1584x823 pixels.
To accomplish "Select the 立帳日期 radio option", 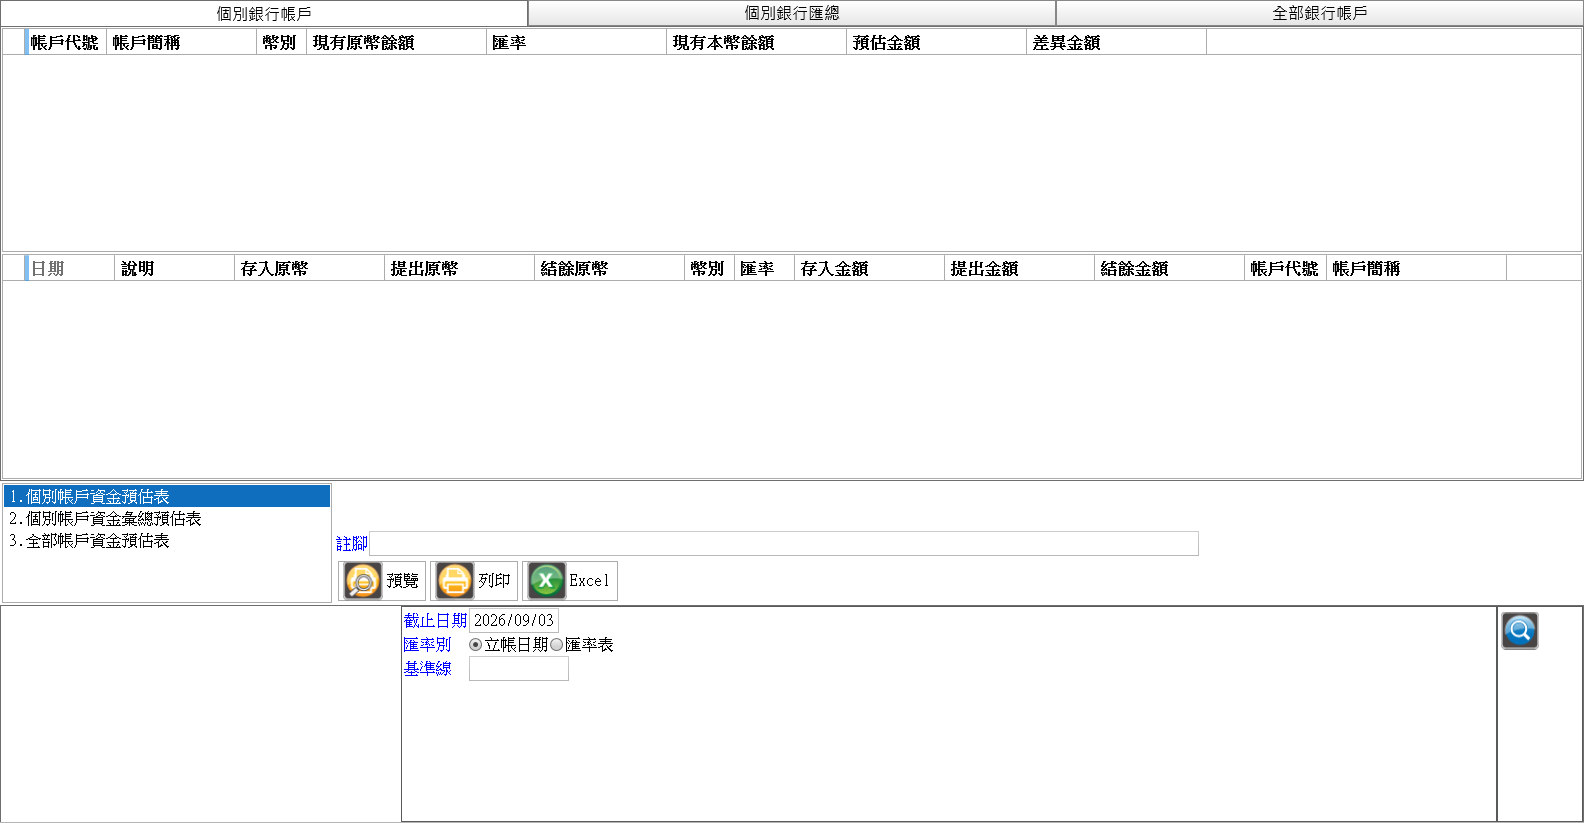I will pyautogui.click(x=476, y=645).
